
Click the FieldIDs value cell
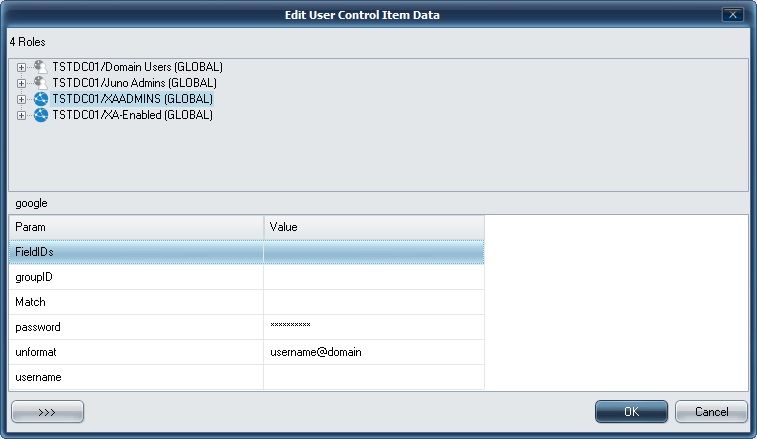374,252
